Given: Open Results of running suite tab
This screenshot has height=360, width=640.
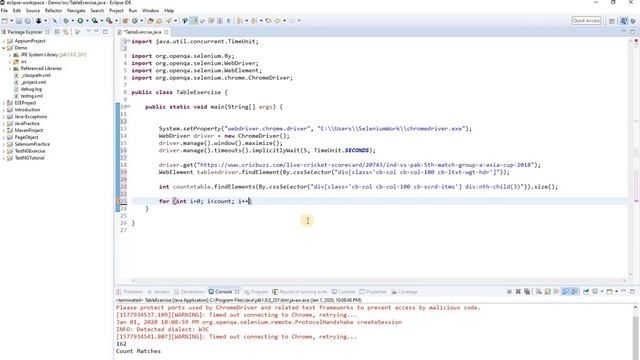Looking at the screenshot, I should coord(300,292).
